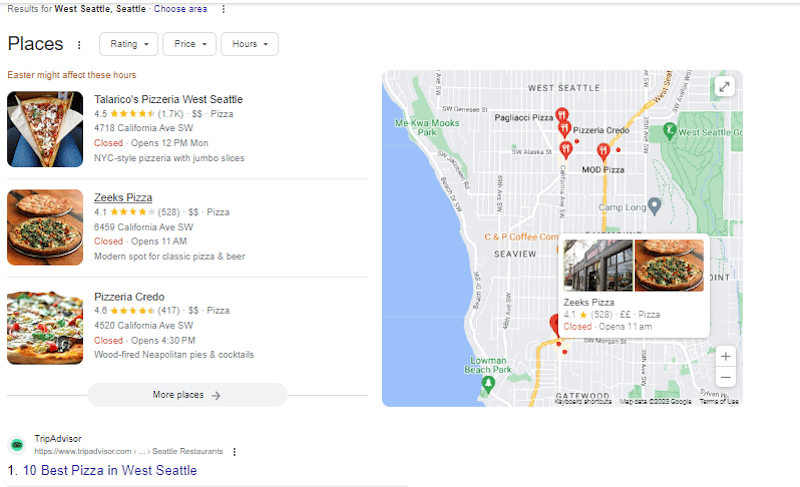This screenshot has width=800, height=487.
Task: Open TripAdvisor result three-dot menu
Action: click(x=235, y=451)
